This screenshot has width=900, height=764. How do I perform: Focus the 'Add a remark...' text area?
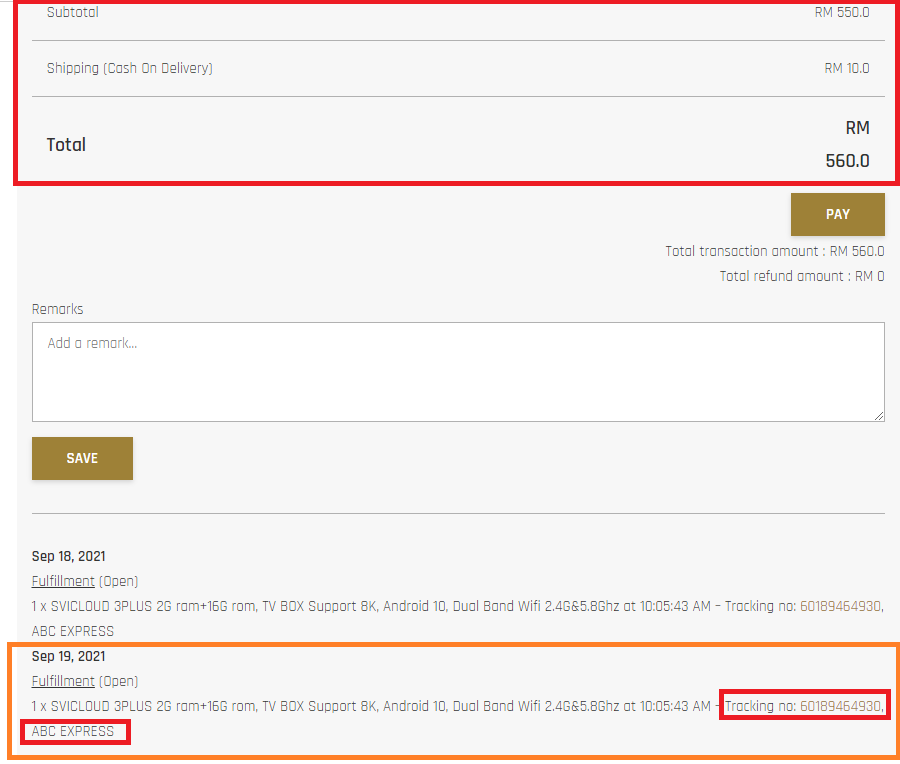pyautogui.click(x=458, y=371)
